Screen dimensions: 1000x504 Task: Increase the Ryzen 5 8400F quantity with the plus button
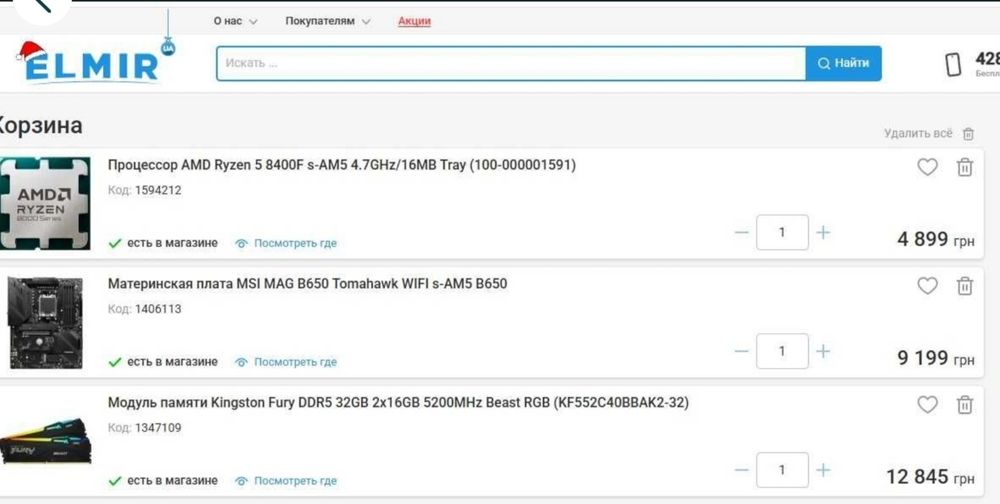click(x=823, y=232)
